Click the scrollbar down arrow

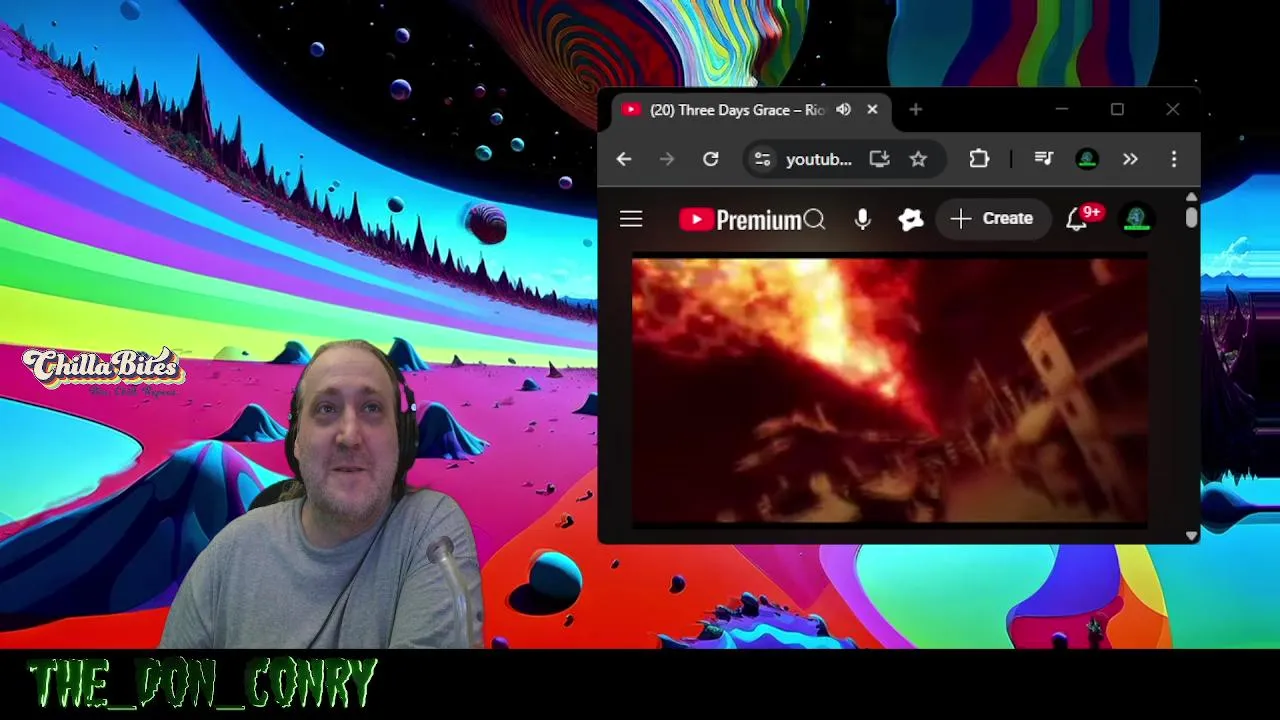click(1191, 536)
